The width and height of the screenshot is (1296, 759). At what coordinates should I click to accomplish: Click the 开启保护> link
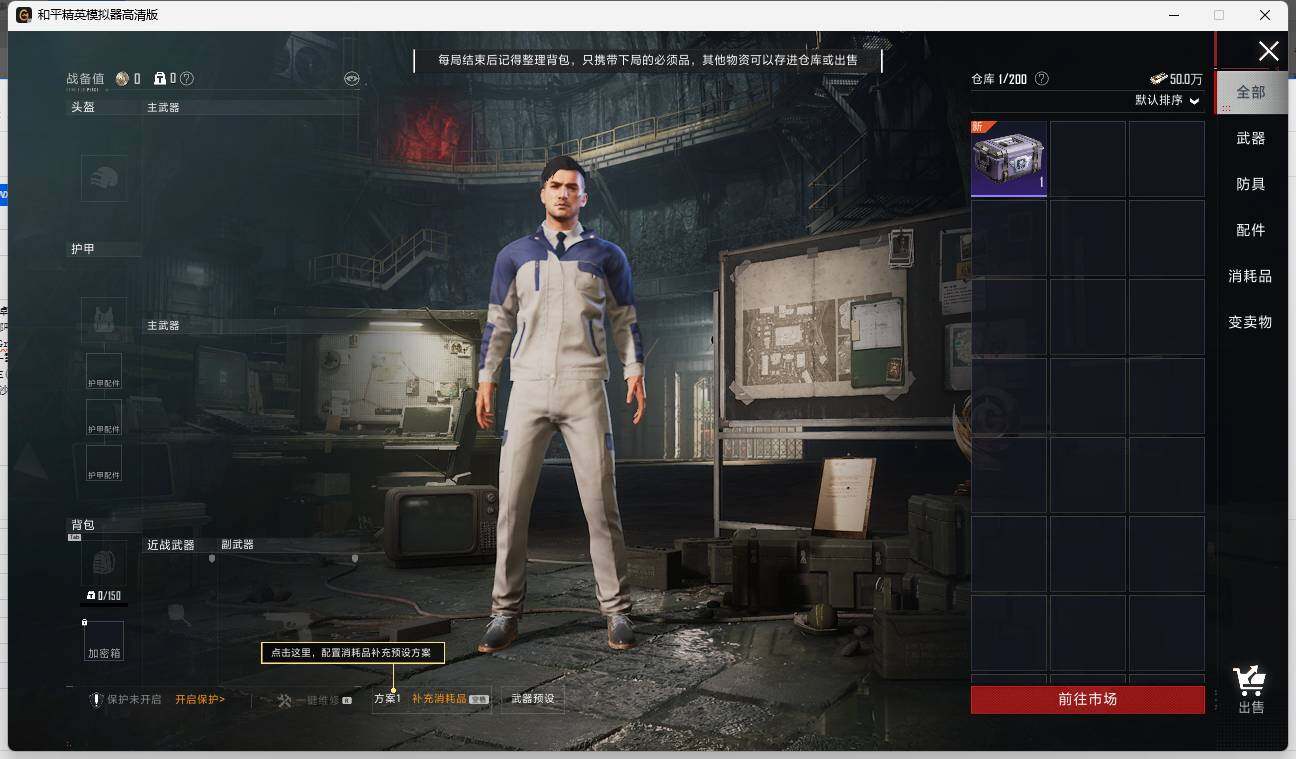point(200,700)
